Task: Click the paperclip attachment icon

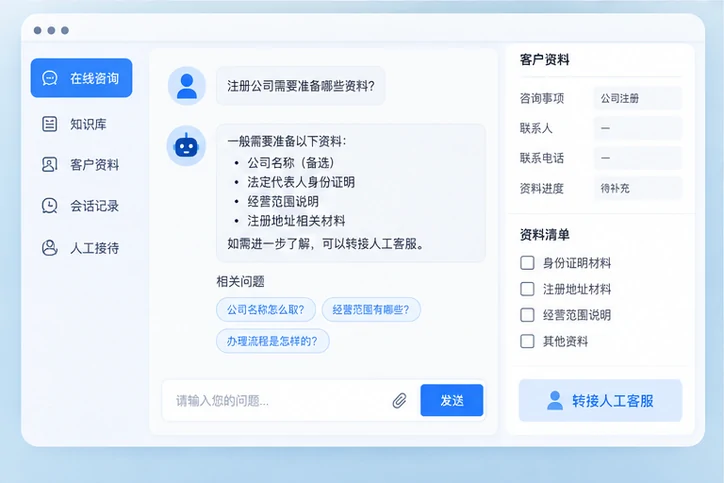Action: (400, 400)
